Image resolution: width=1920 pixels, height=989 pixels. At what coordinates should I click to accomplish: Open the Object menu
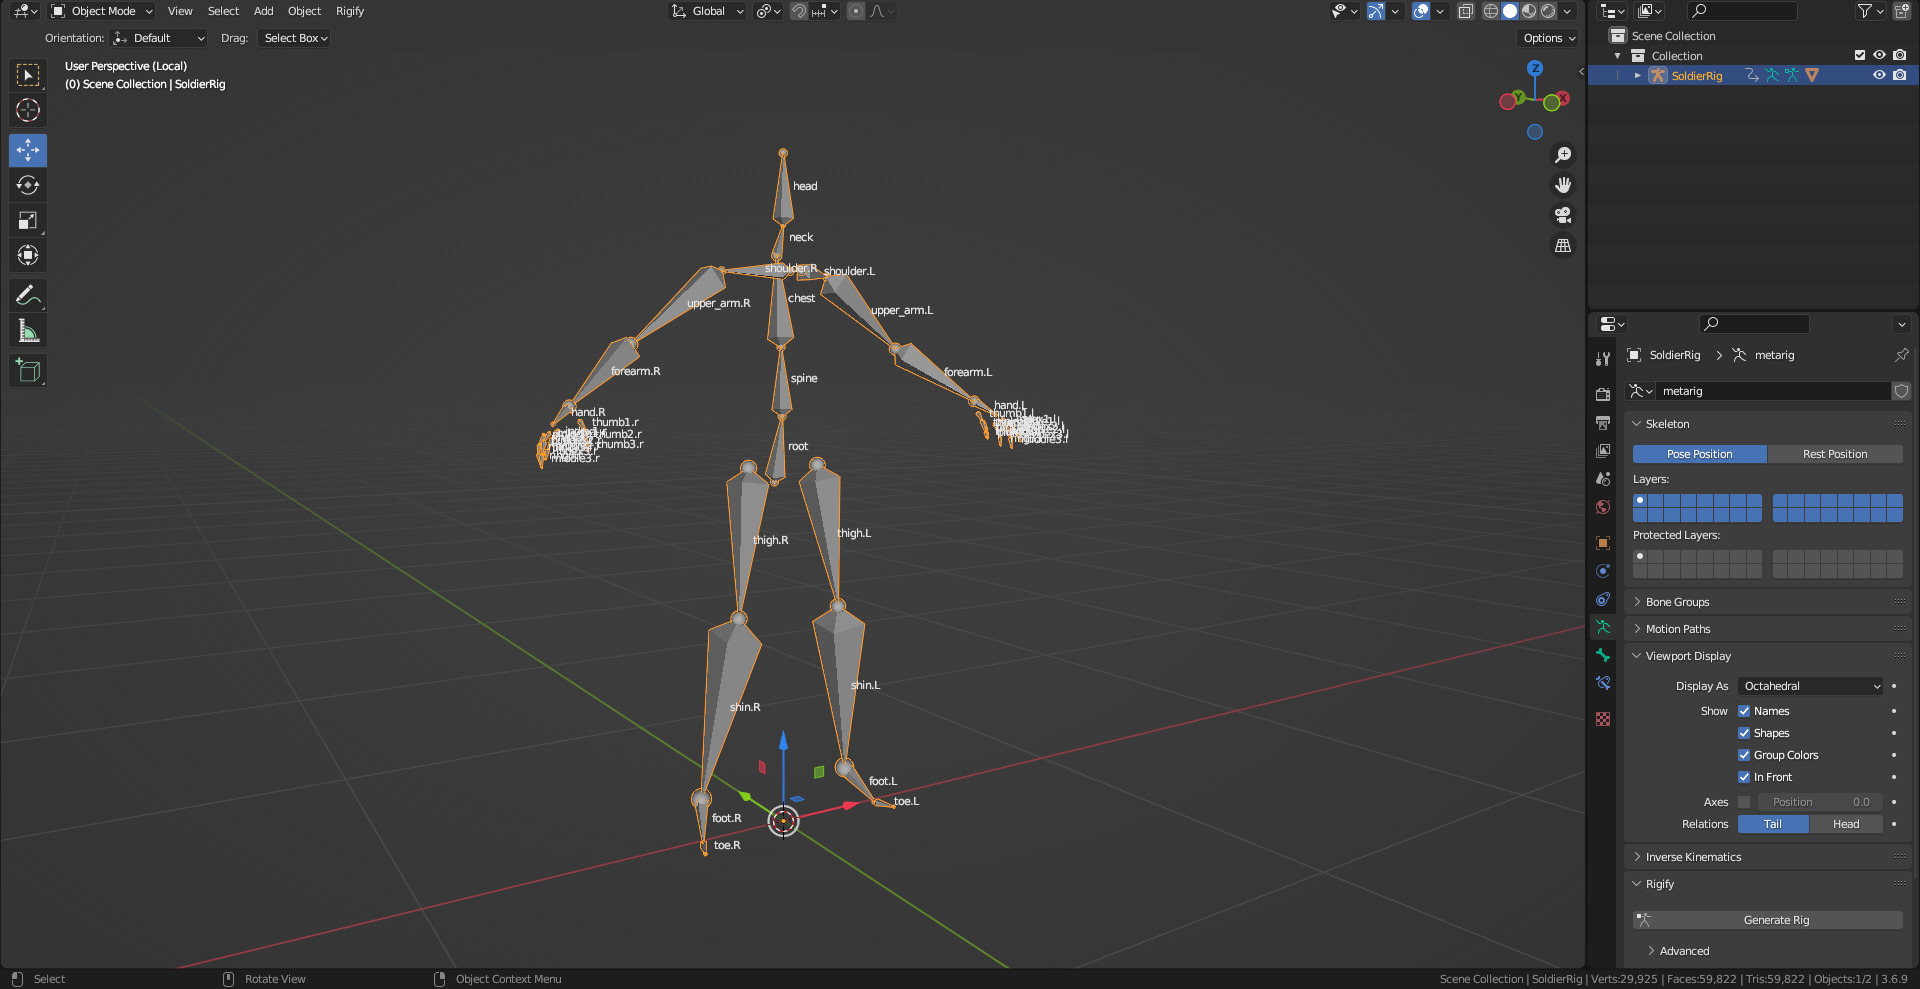[x=304, y=11]
